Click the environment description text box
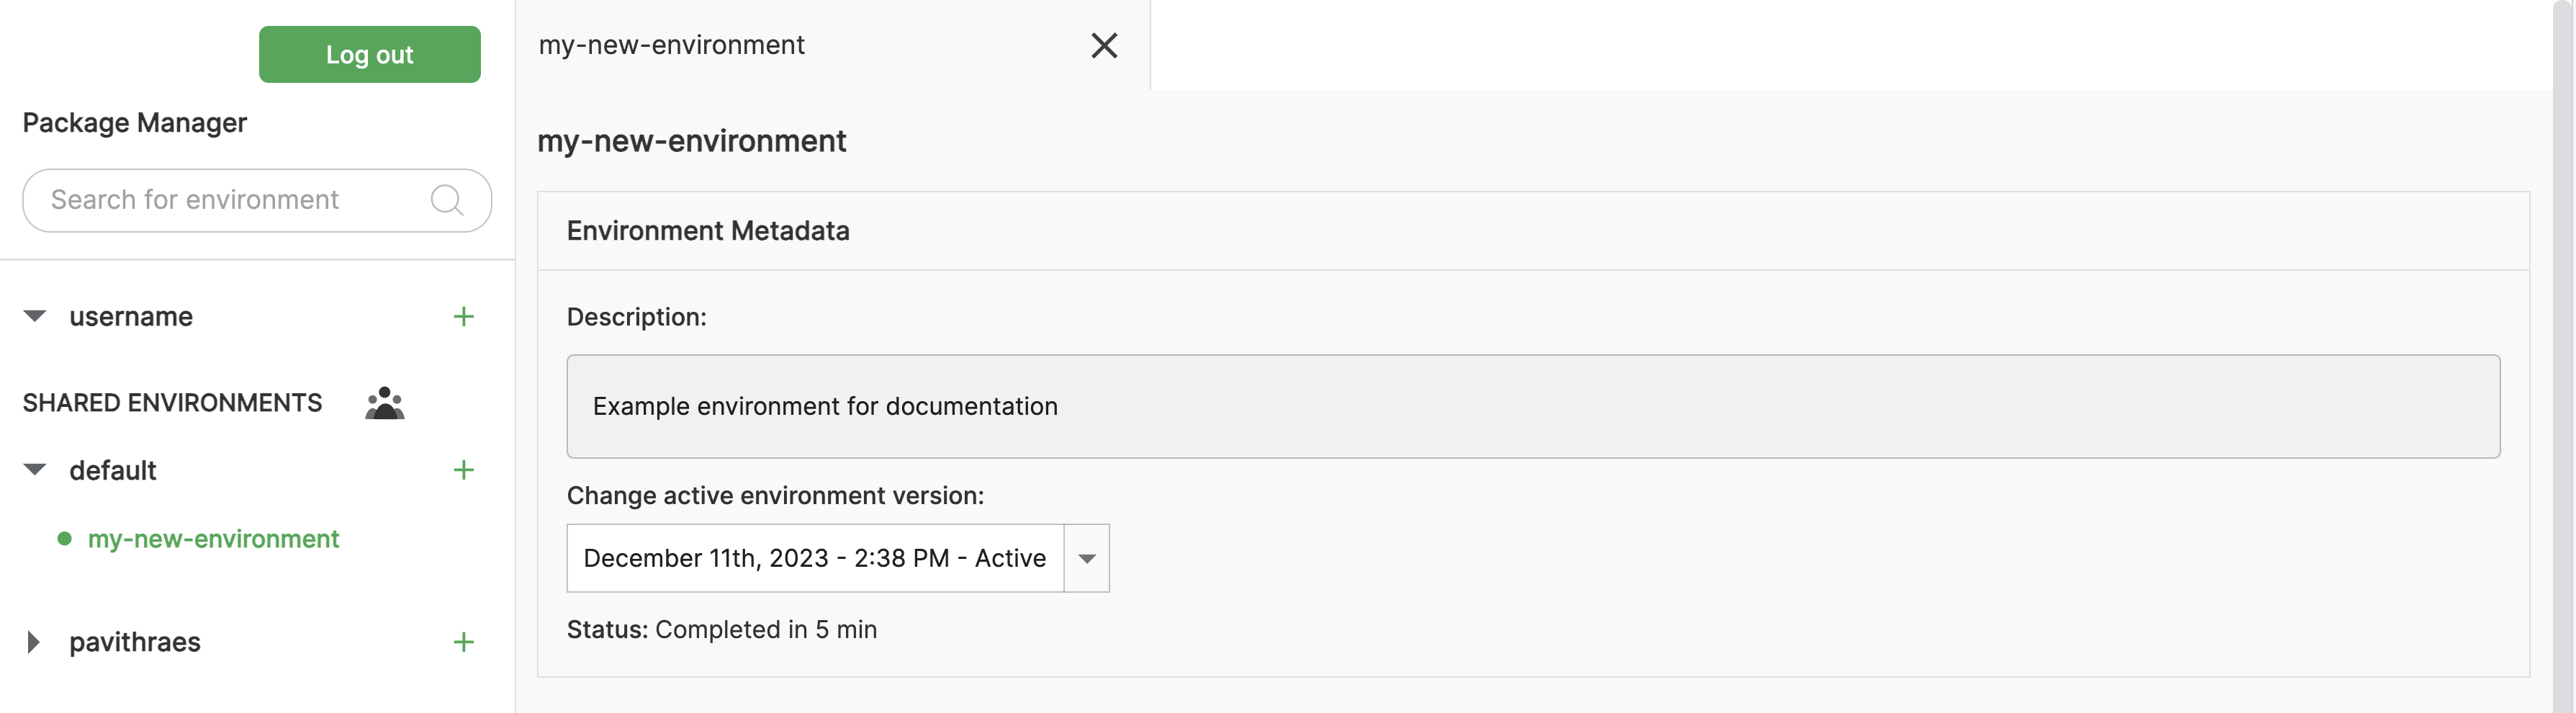Screen dimensions: 2576x713 click(x=1532, y=407)
